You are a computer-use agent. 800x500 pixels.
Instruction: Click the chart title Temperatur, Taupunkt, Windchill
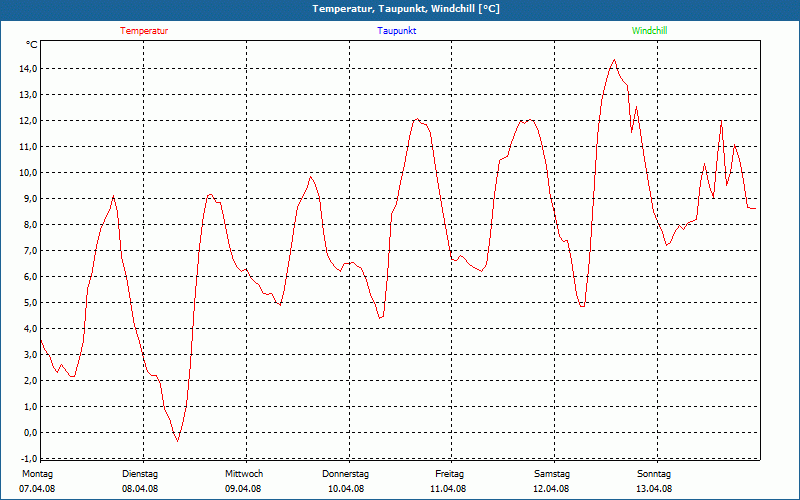click(406, 9)
